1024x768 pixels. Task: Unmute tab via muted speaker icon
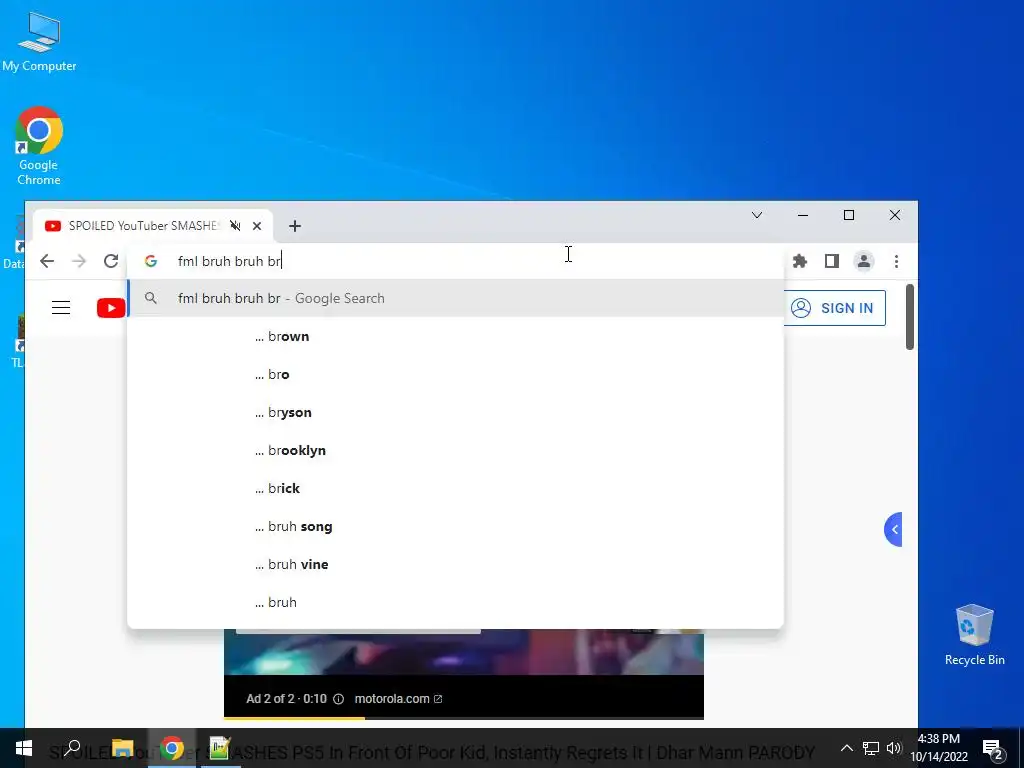[x=235, y=226]
